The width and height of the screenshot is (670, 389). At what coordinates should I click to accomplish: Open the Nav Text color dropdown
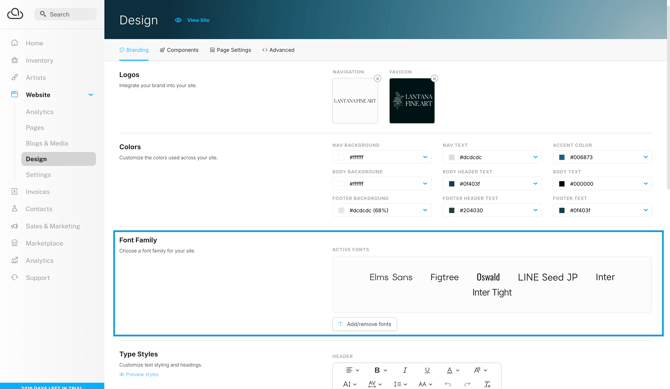coord(492,157)
